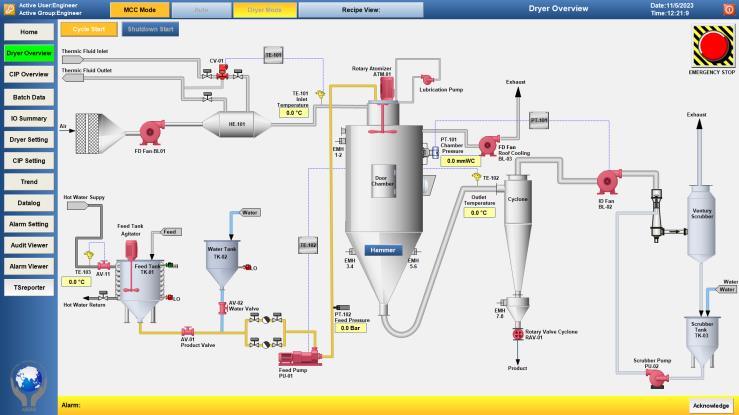Screen dimensions: 739x415
Task: Click the FD Fan BL01 blower icon
Action: [x=151, y=128]
